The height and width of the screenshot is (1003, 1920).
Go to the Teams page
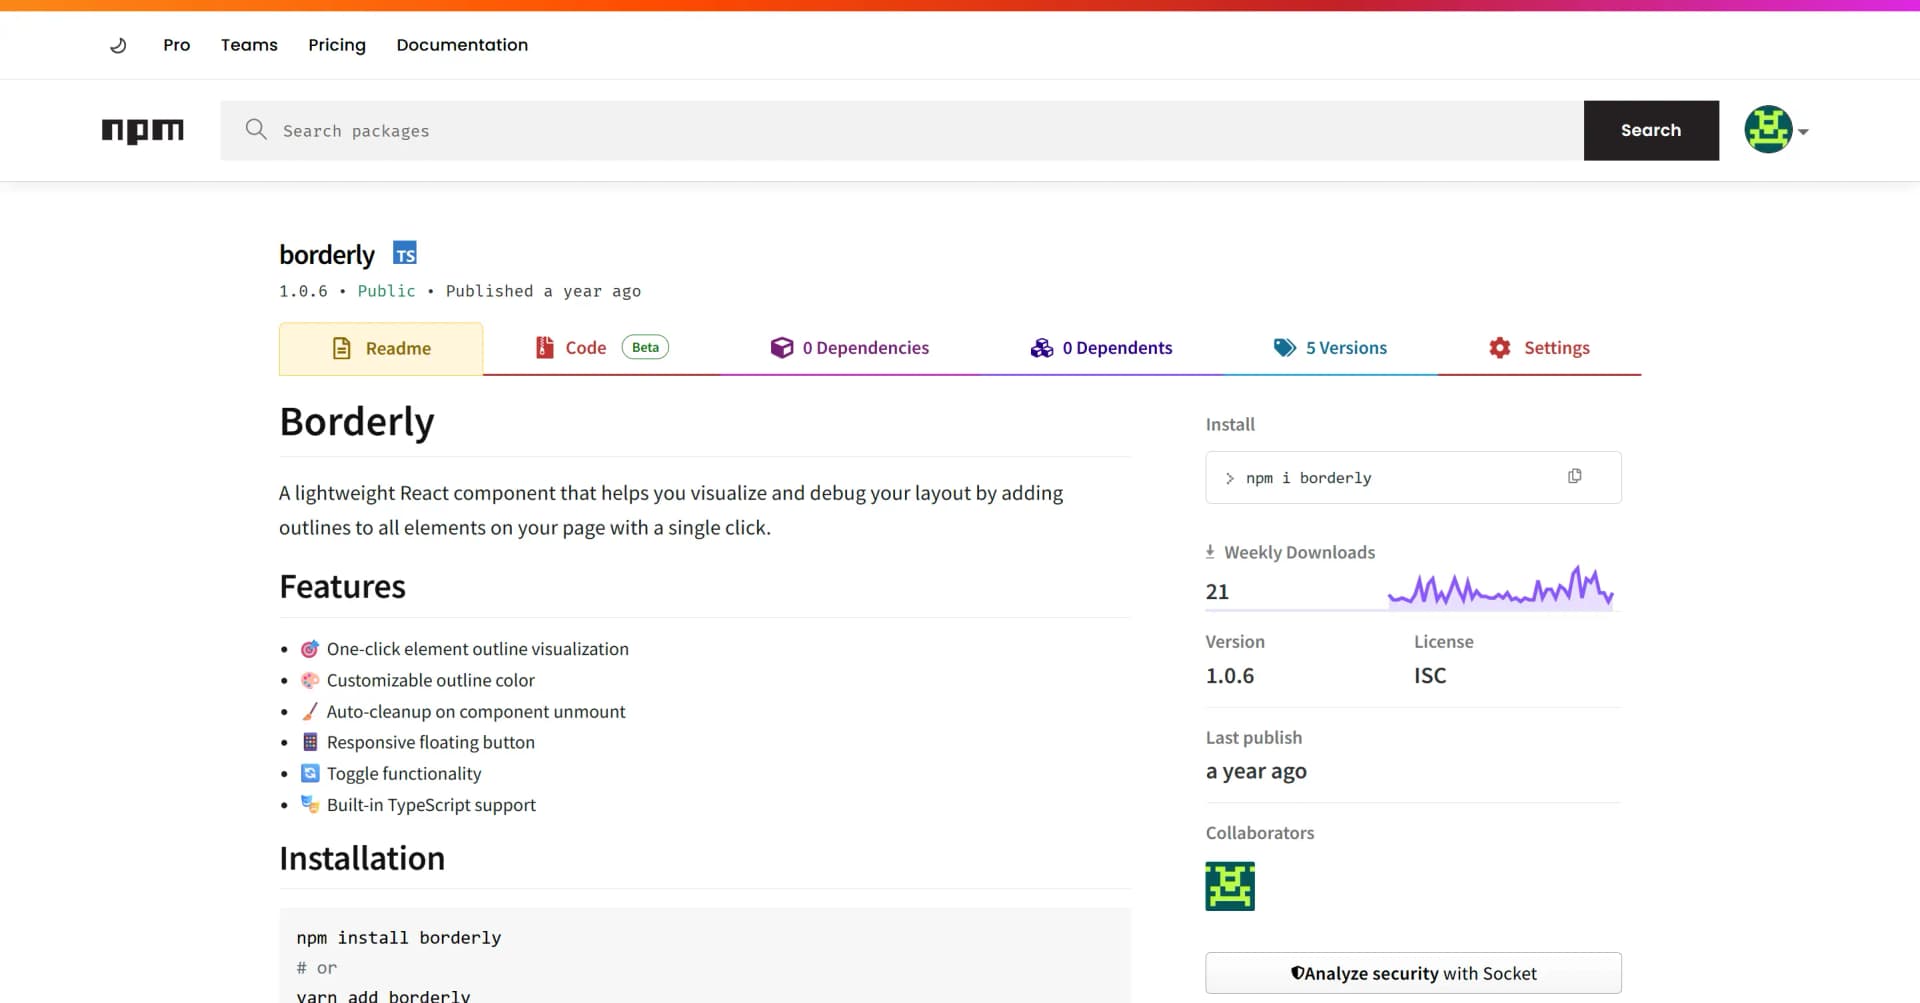[249, 45]
